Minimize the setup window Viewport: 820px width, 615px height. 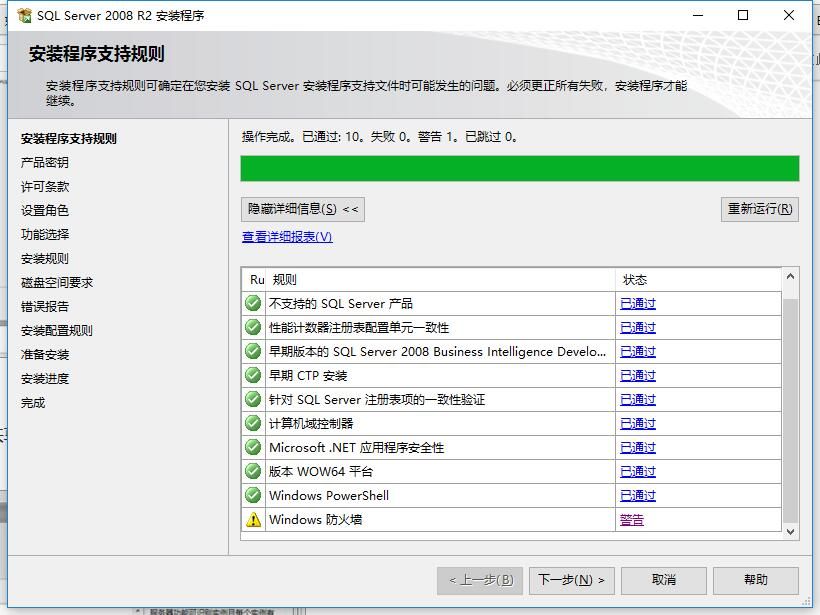coord(698,15)
